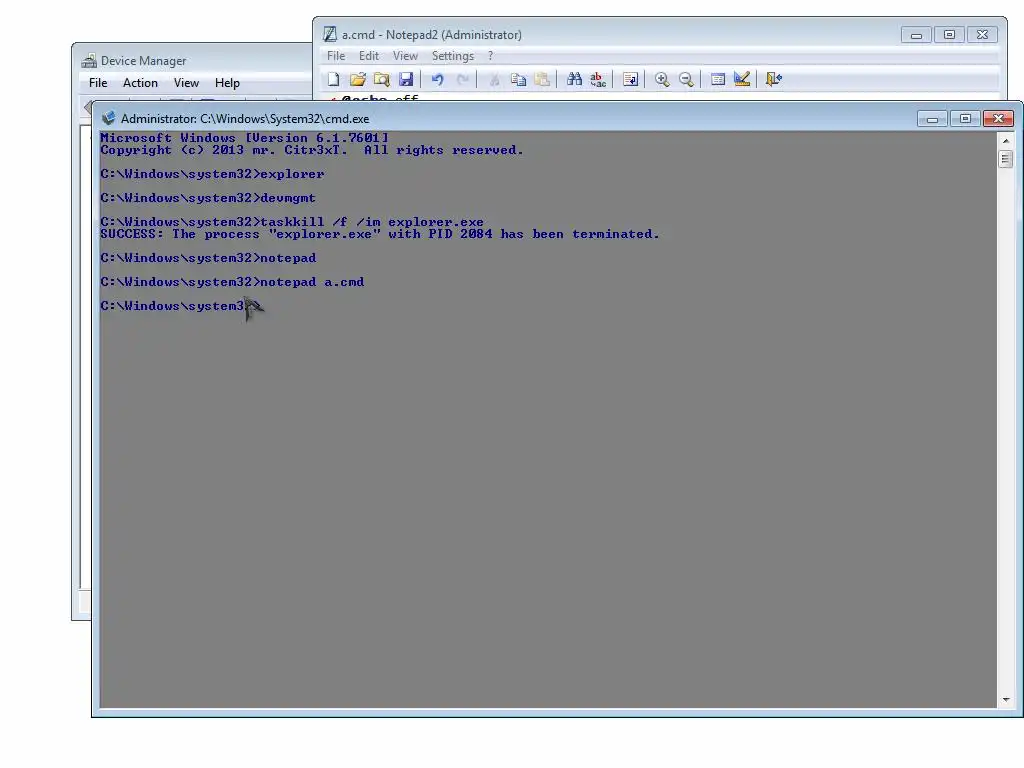Open the Settings menu in Notepad2

(453, 56)
